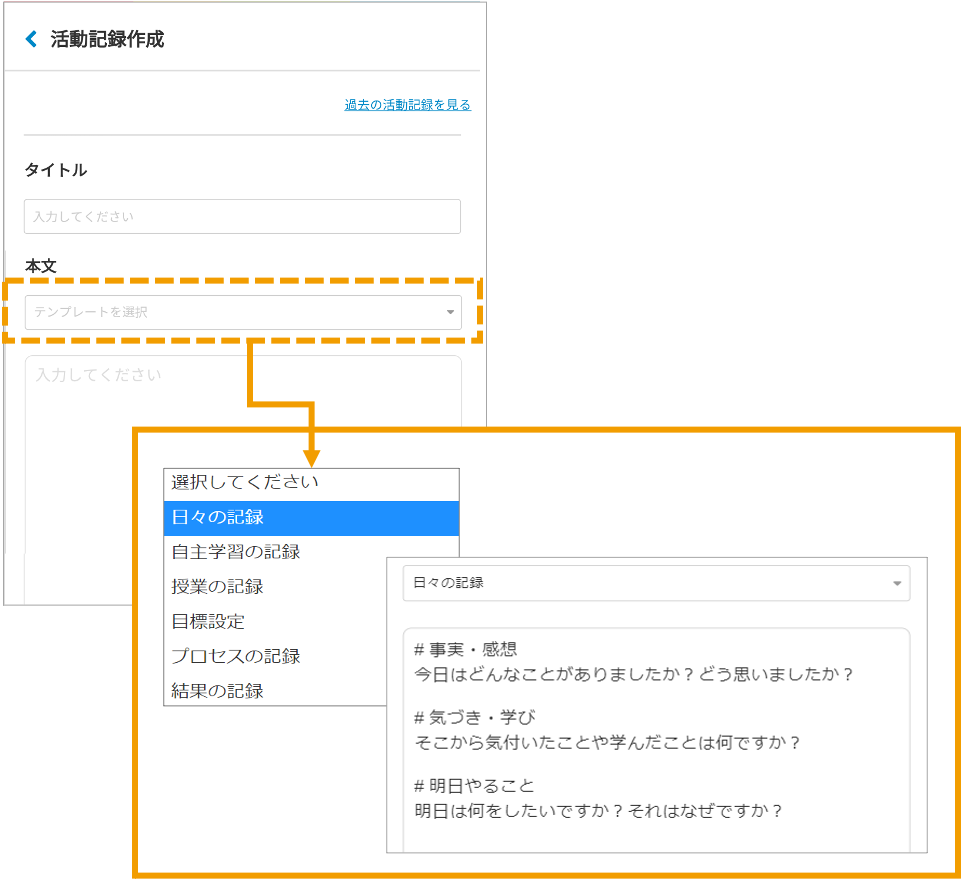Image resolution: width=962 pixels, height=879 pixels.
Task: Select プロセスの記録 template option
Action: [x=275, y=656]
